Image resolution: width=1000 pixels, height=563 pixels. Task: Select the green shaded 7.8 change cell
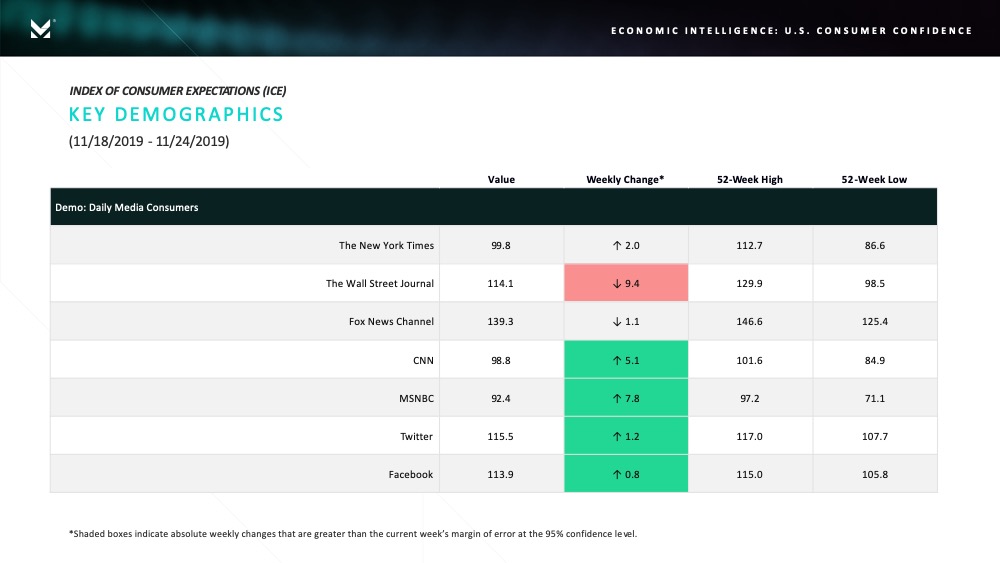[626, 398]
